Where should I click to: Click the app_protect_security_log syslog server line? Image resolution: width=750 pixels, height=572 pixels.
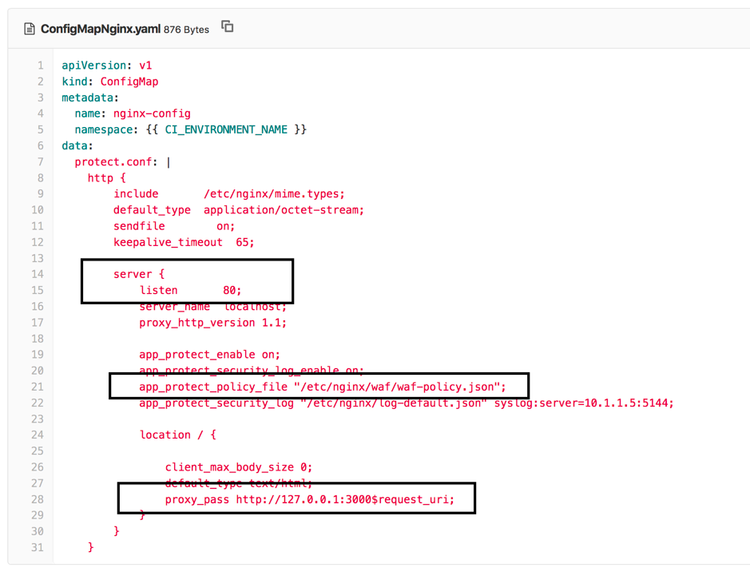(x=407, y=403)
